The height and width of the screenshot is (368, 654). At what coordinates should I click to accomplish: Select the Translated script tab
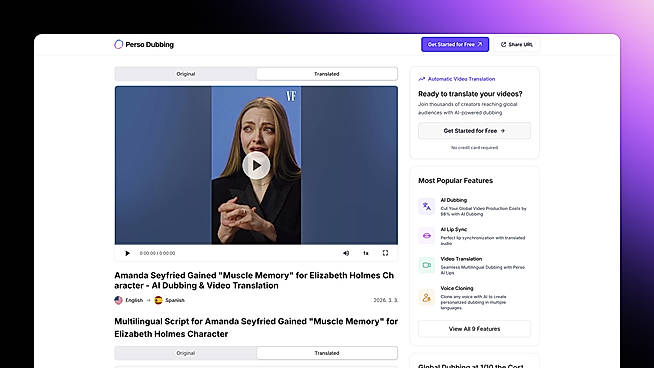click(x=327, y=353)
